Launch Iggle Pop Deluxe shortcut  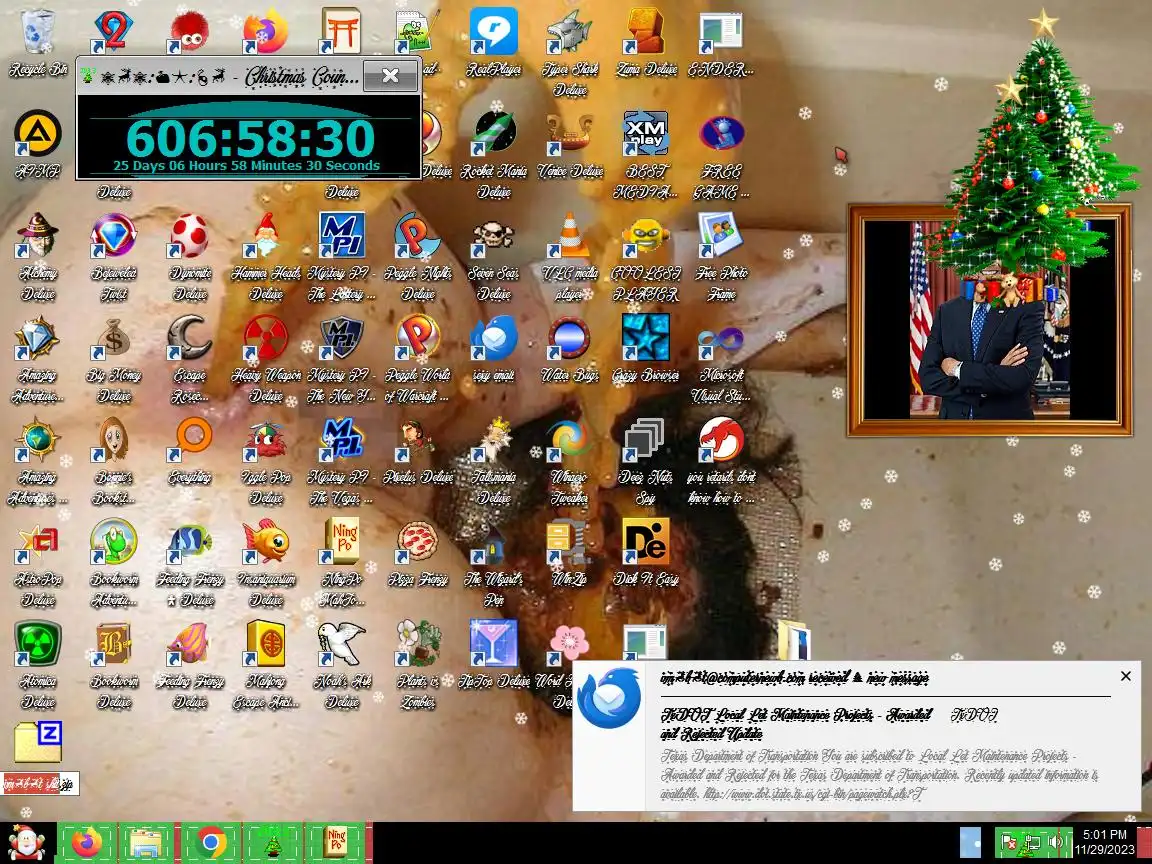pos(266,461)
